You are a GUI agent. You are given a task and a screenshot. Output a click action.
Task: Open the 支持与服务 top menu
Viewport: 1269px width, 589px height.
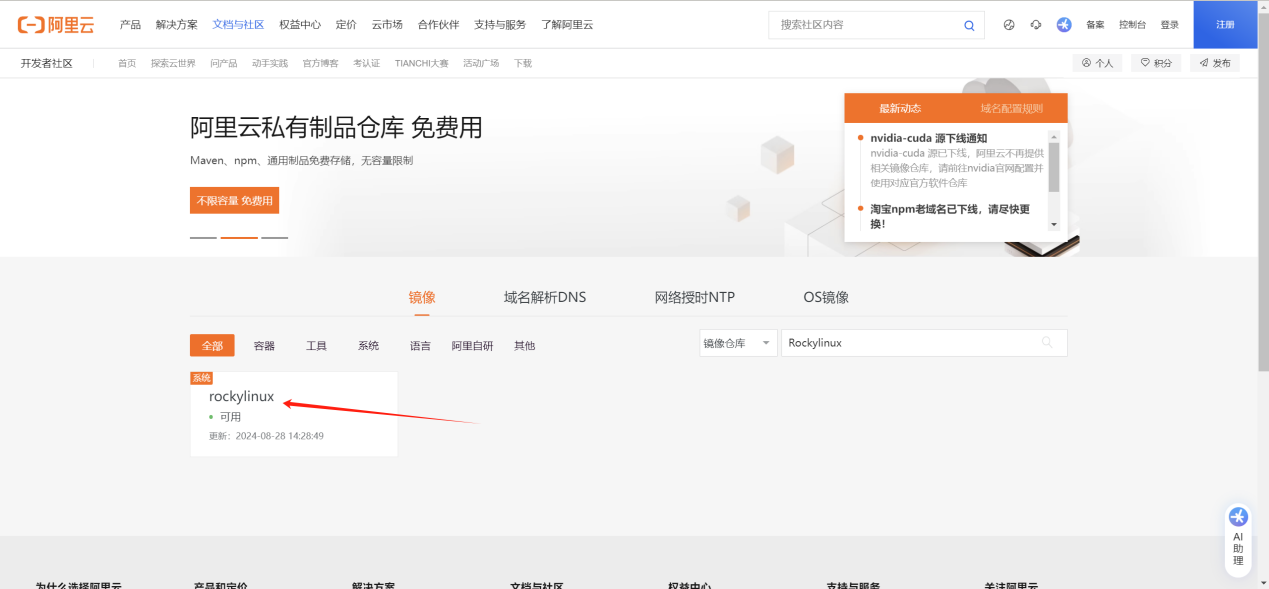[500, 25]
